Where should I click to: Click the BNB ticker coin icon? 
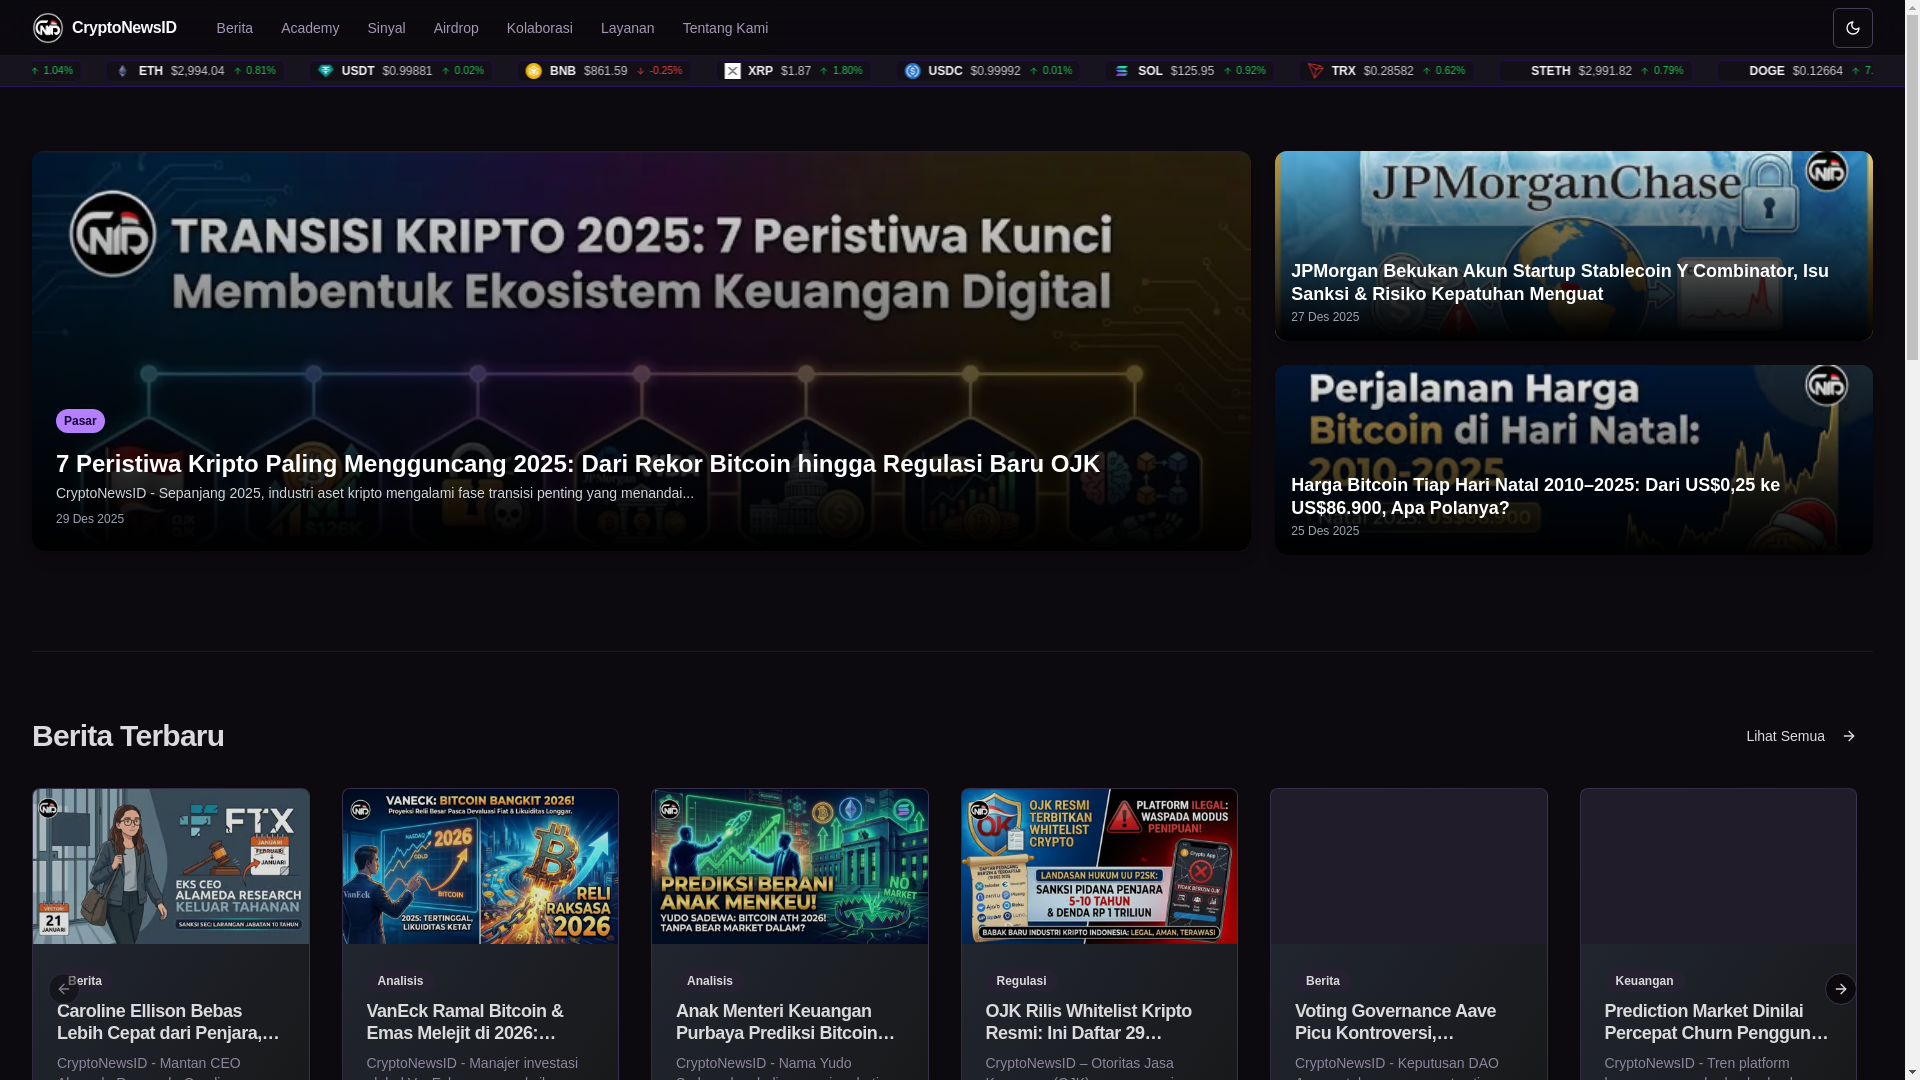point(534,71)
